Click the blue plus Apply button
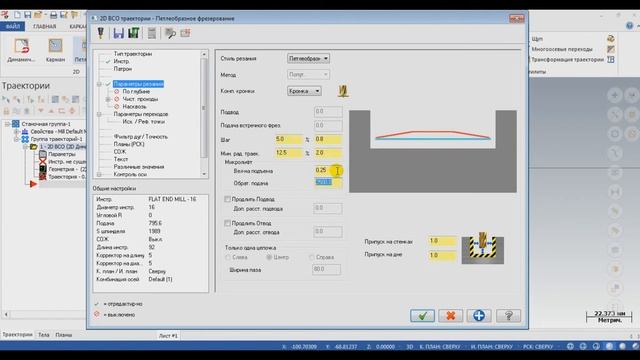Viewport: 640px width, 360px height. pos(479,316)
